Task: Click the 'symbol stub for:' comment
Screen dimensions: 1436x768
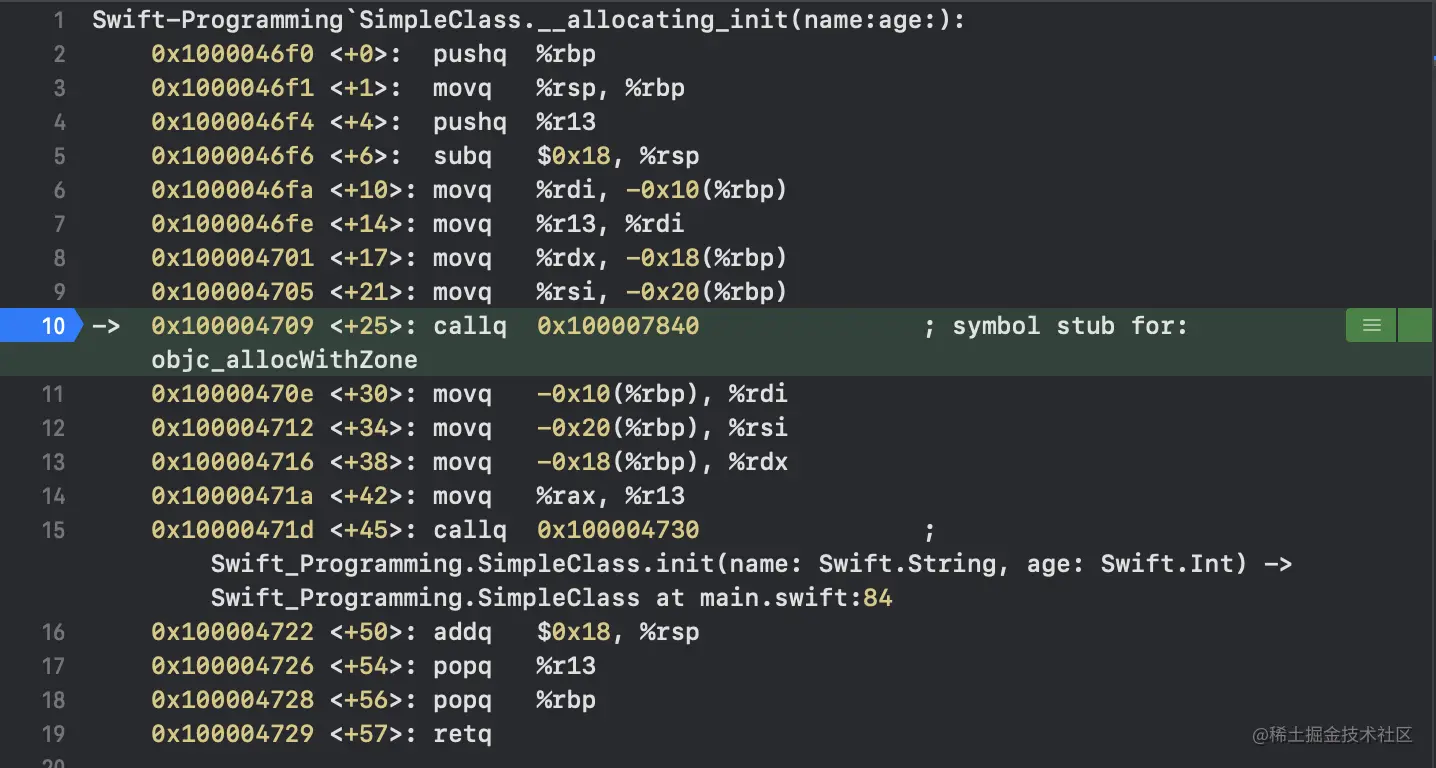Action: point(1069,326)
